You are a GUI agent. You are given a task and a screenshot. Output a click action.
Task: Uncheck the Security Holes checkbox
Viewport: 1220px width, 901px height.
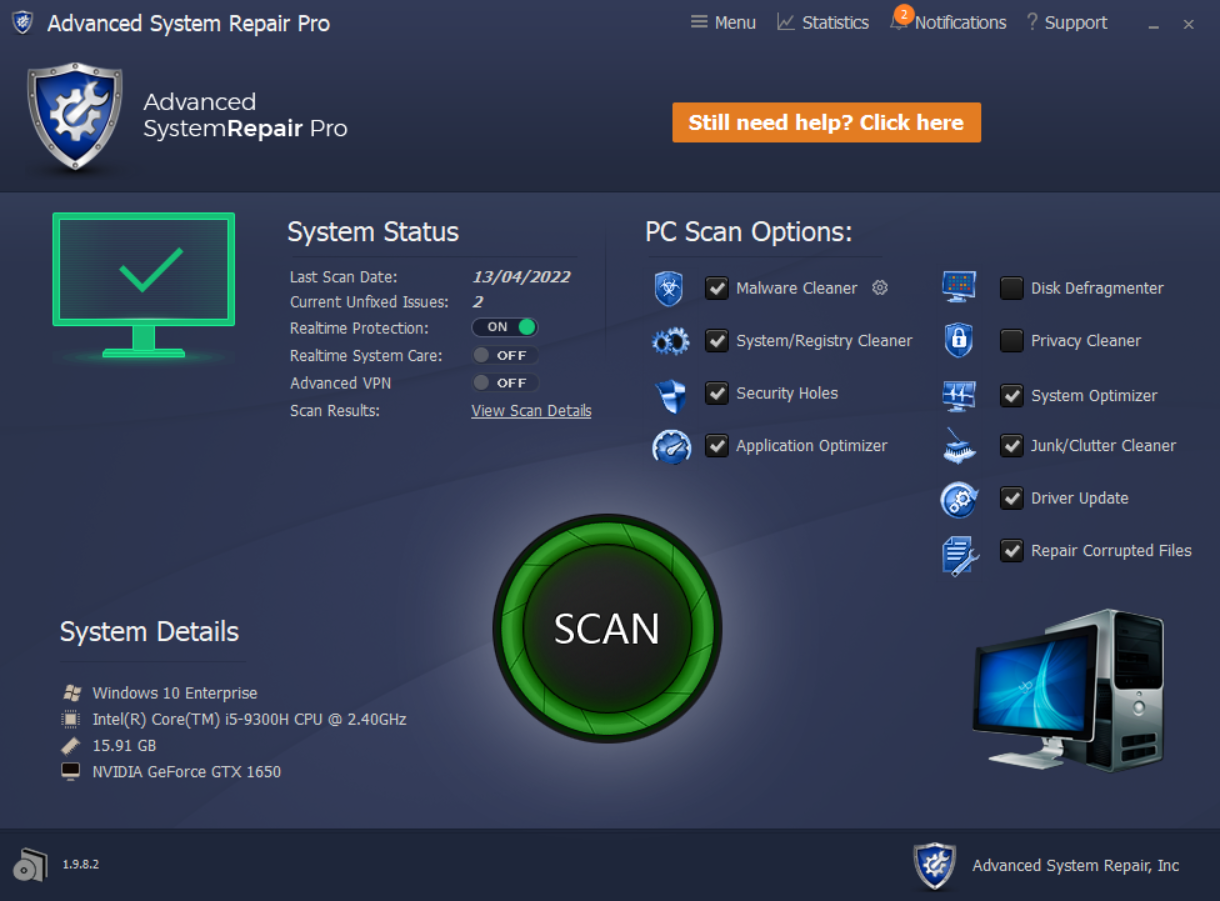[716, 393]
